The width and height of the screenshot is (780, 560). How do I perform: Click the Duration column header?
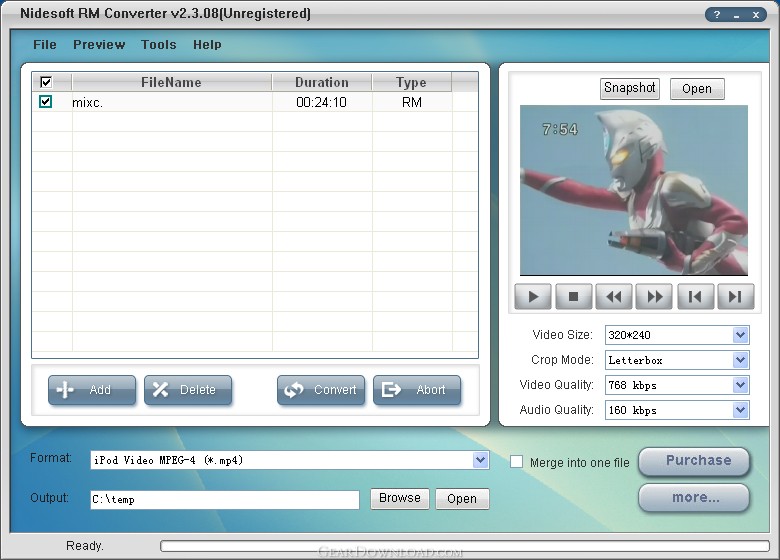pos(322,82)
